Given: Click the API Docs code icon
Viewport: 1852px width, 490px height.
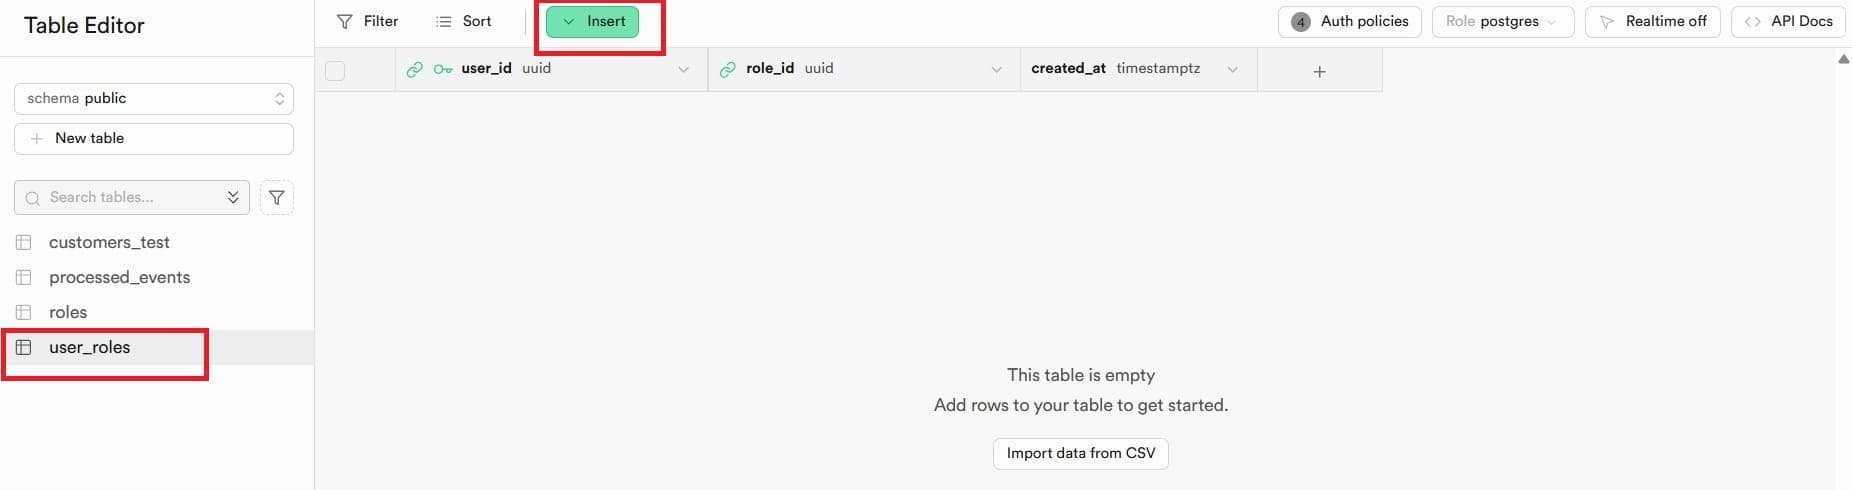Looking at the screenshot, I should 1752,21.
